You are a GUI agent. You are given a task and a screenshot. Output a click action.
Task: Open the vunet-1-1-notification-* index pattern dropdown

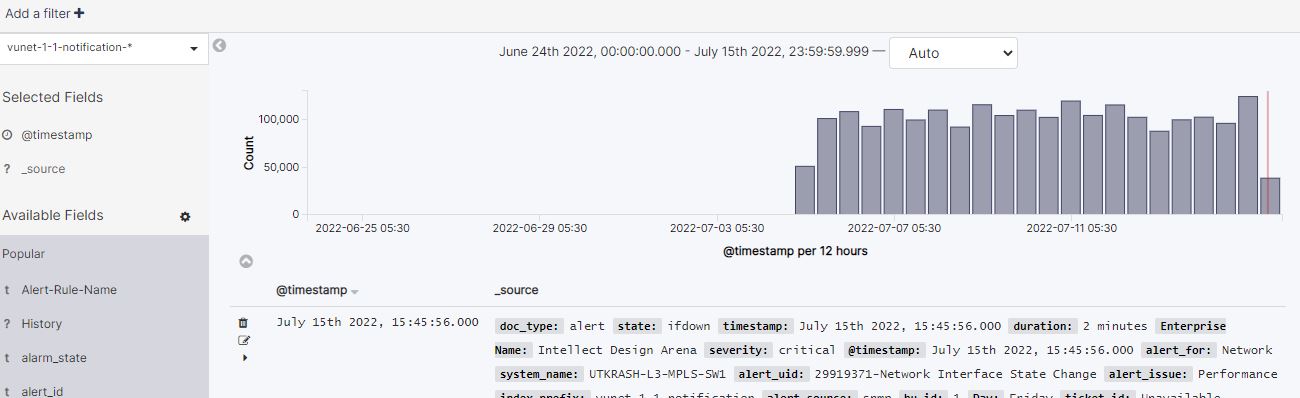(104, 48)
